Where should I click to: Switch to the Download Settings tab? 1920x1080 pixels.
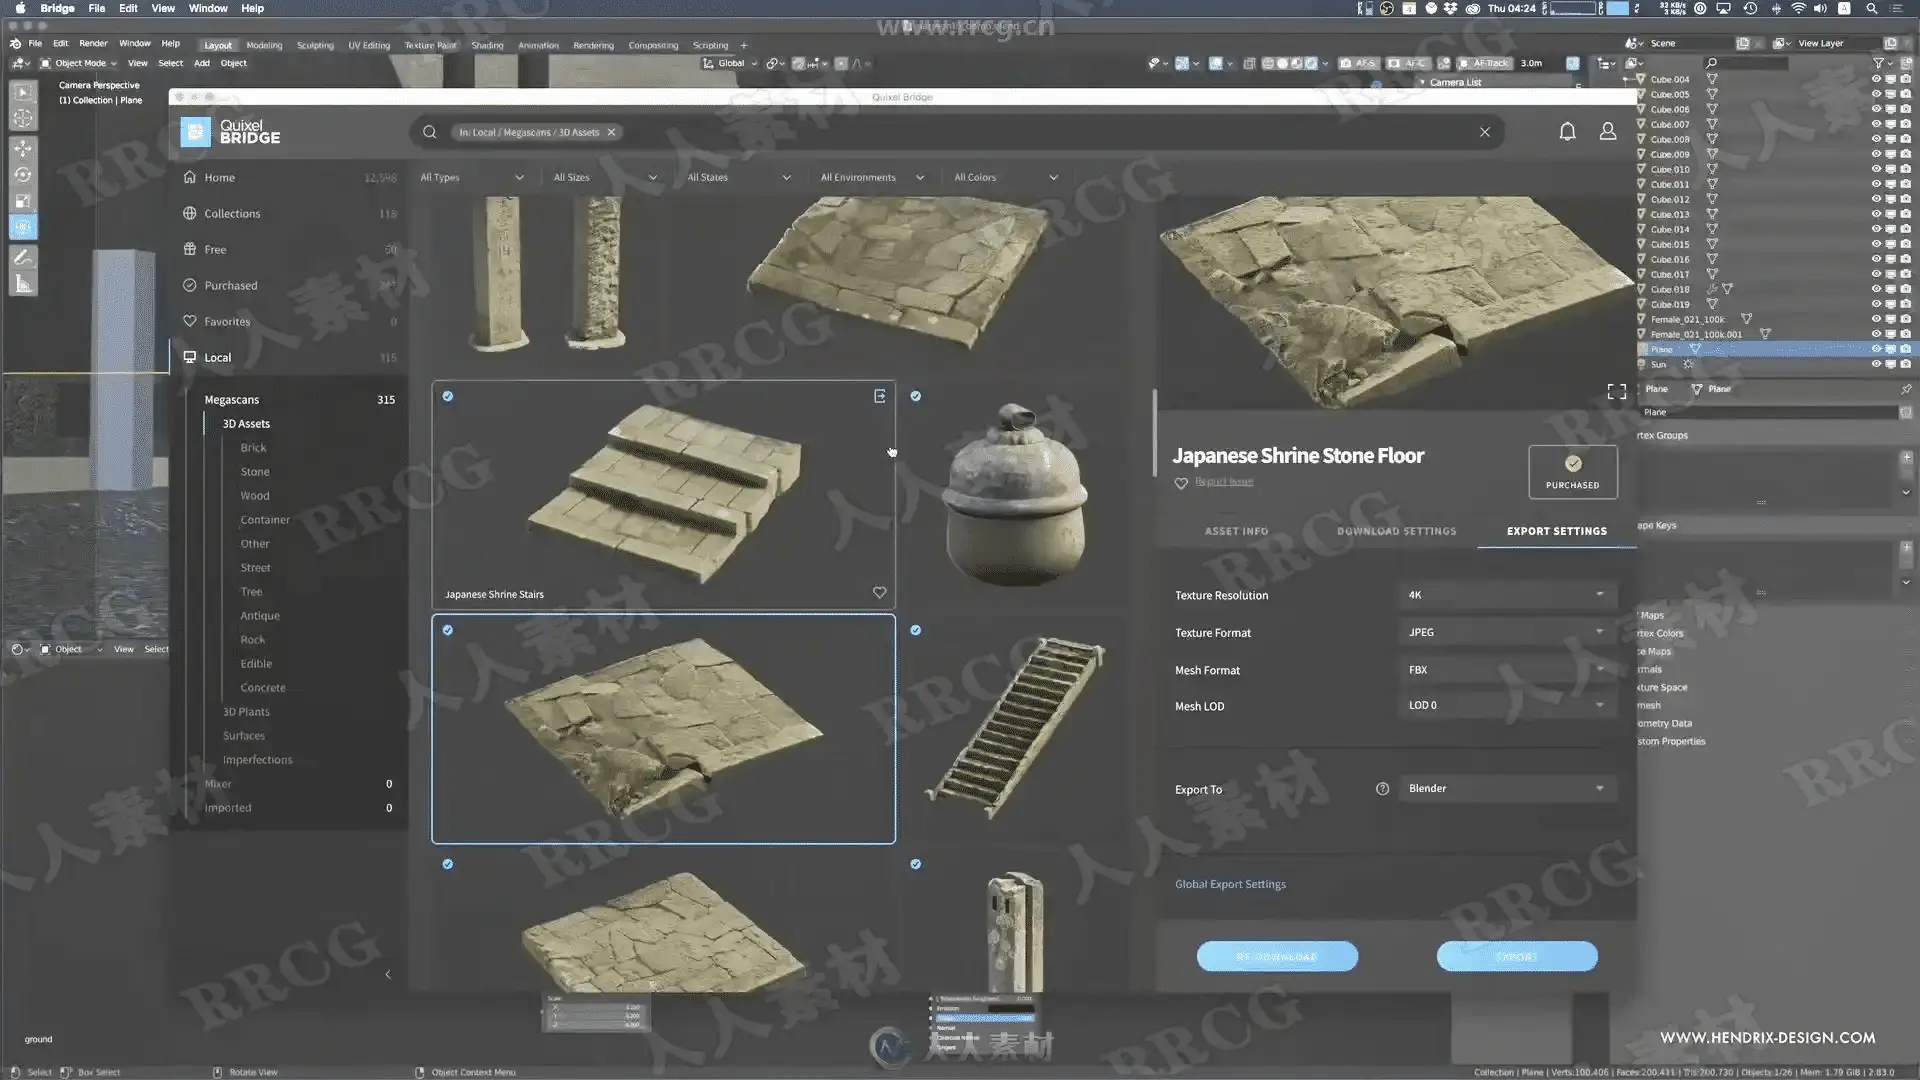(1396, 531)
